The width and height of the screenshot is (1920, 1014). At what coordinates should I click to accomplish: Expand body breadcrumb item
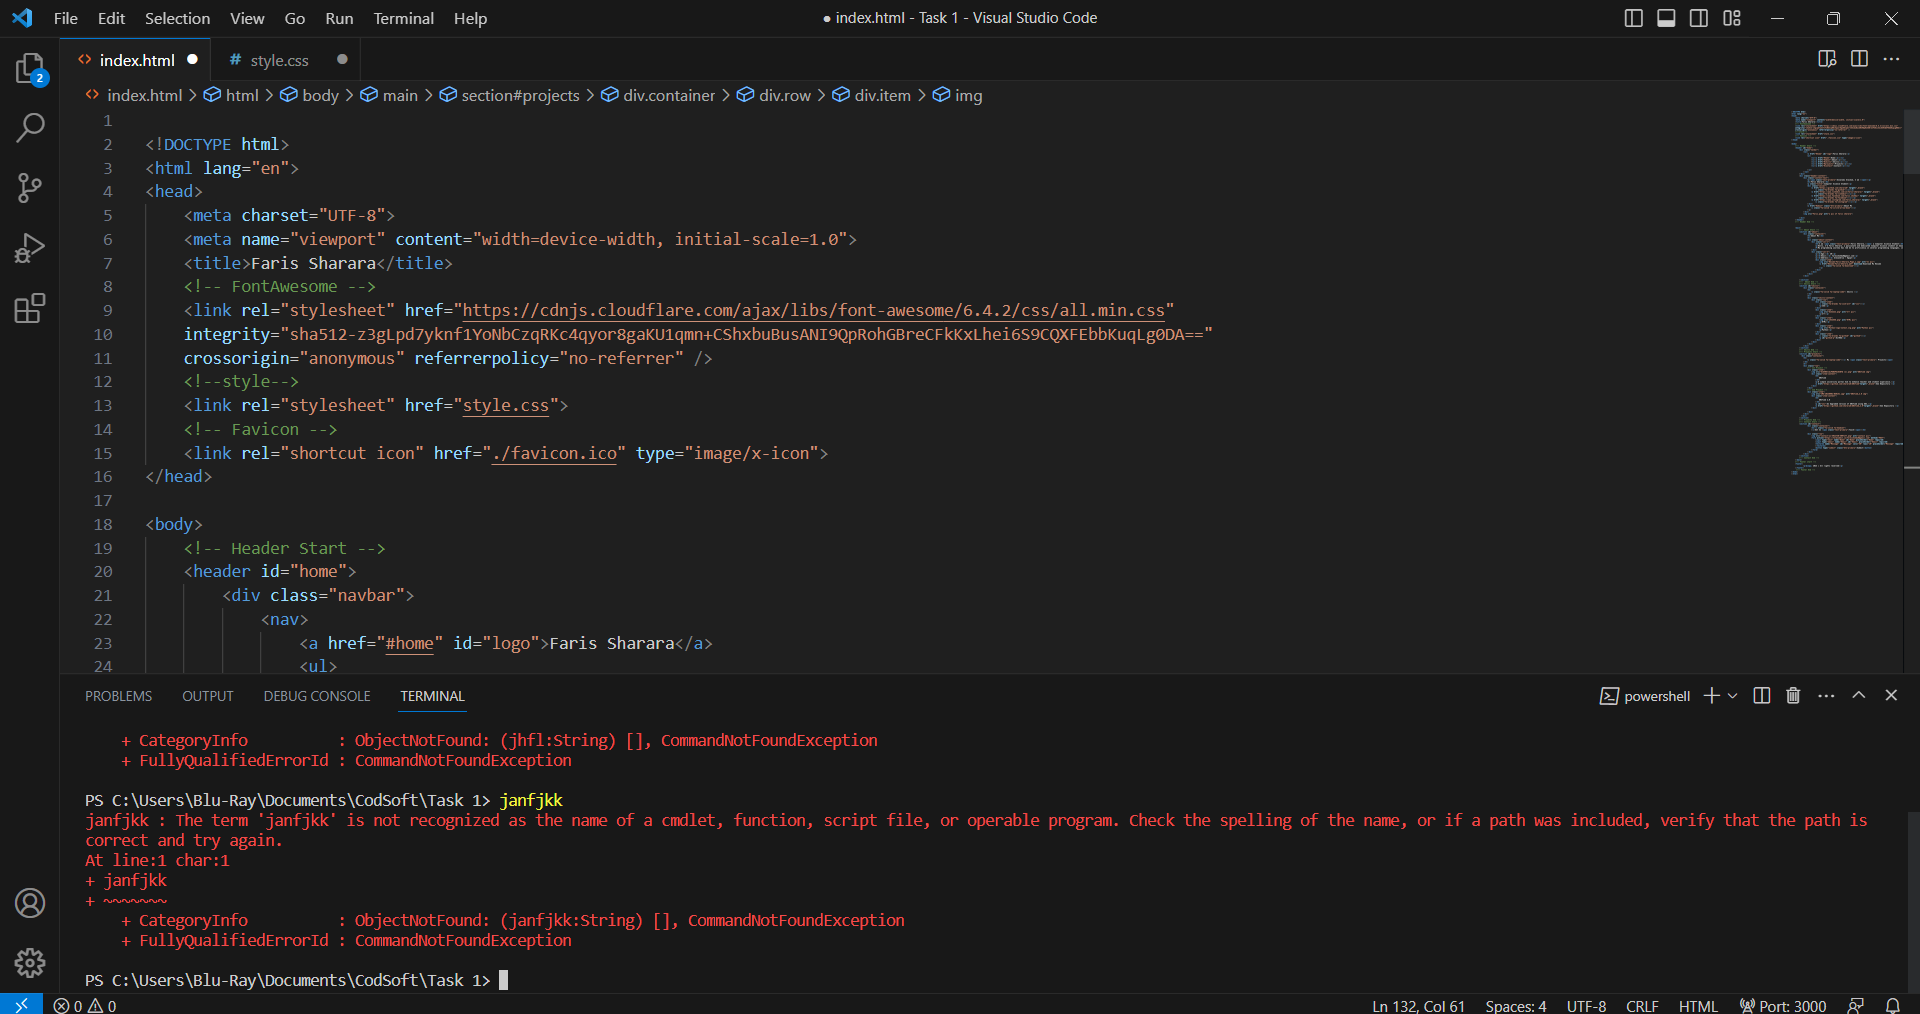[310, 95]
